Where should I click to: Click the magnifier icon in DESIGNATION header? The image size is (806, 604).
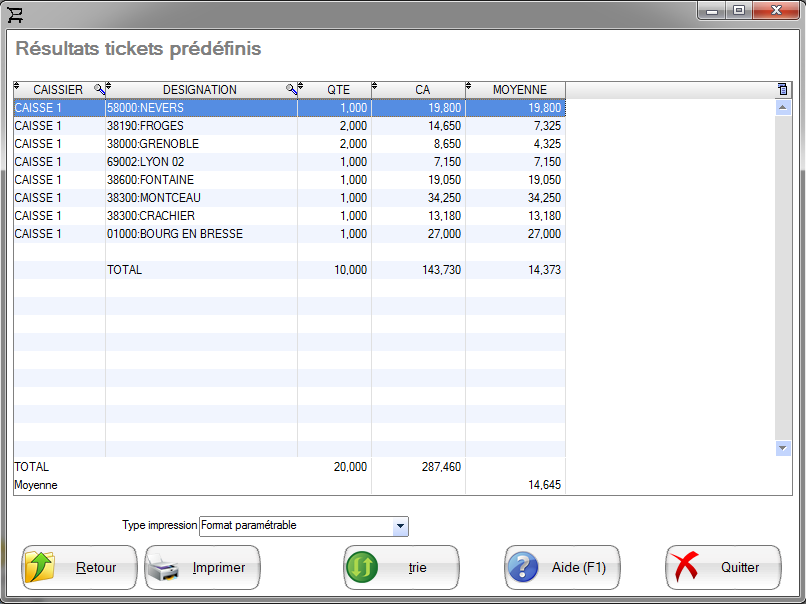point(291,90)
